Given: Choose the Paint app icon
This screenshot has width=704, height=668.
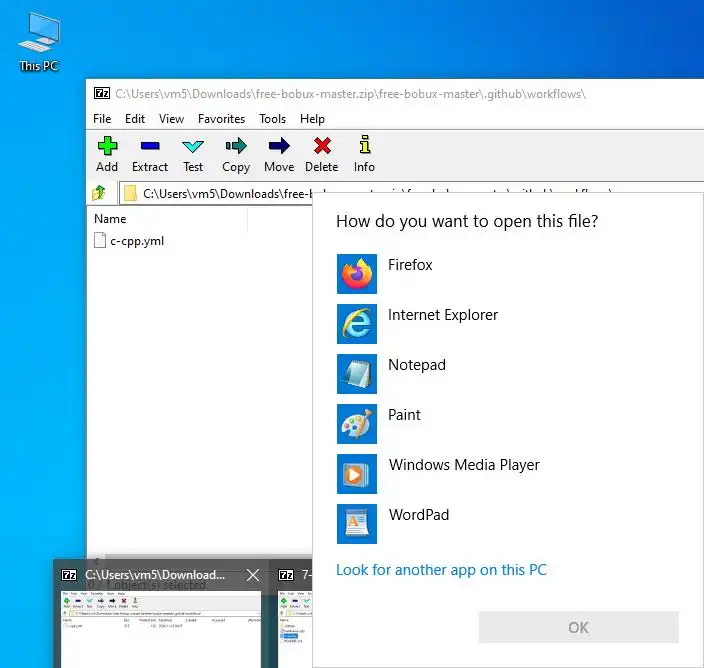Looking at the screenshot, I should click(356, 424).
